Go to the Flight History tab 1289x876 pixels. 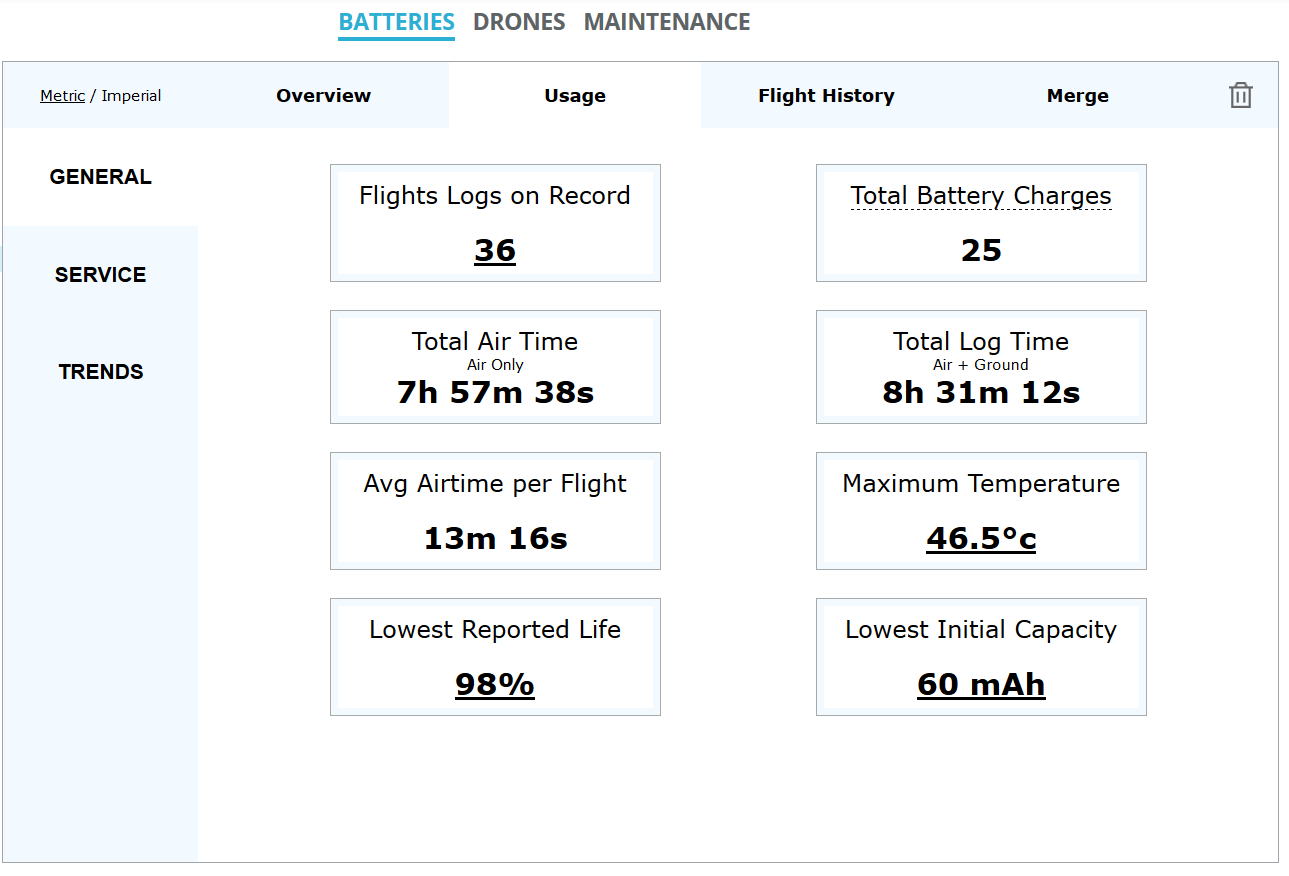click(x=826, y=96)
